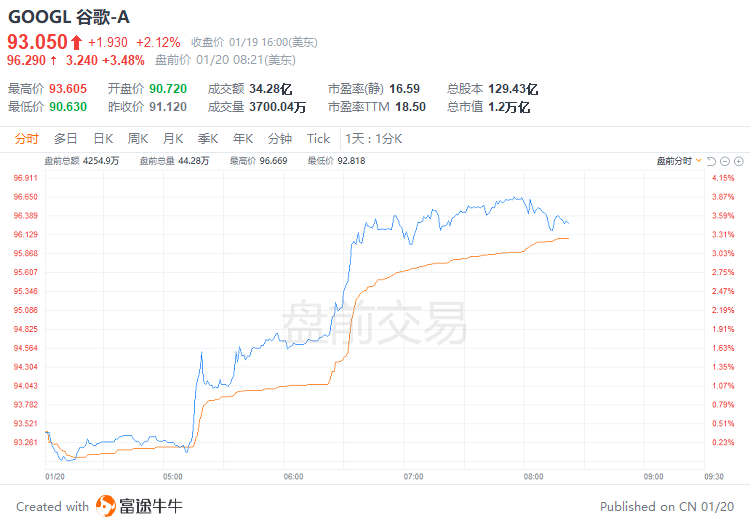Zoom out chart with minus icon

click(x=725, y=161)
